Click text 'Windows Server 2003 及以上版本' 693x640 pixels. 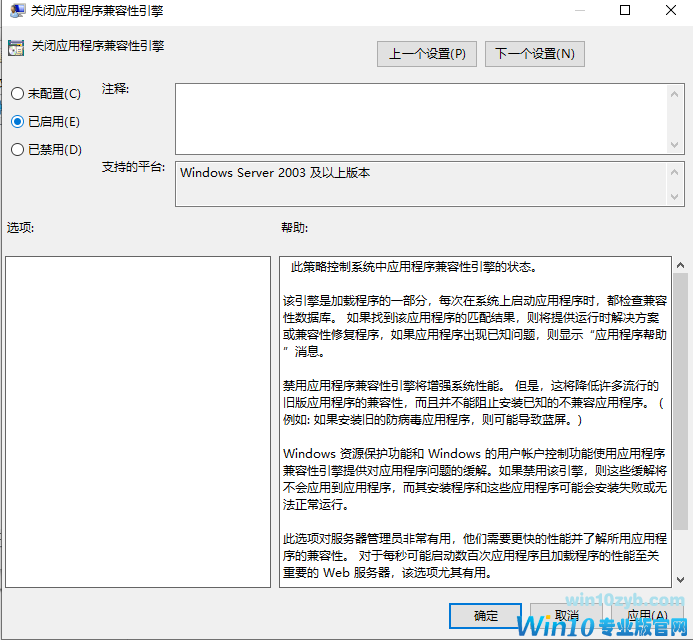point(275,172)
